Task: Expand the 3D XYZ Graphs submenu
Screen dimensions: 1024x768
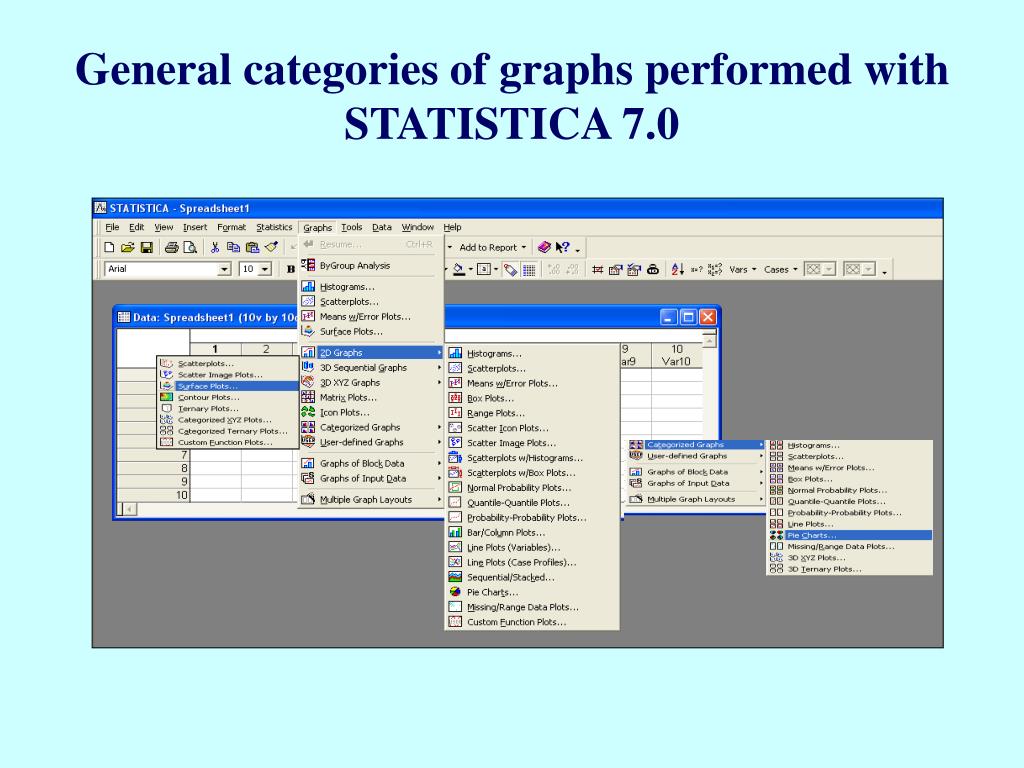Action: coord(439,383)
